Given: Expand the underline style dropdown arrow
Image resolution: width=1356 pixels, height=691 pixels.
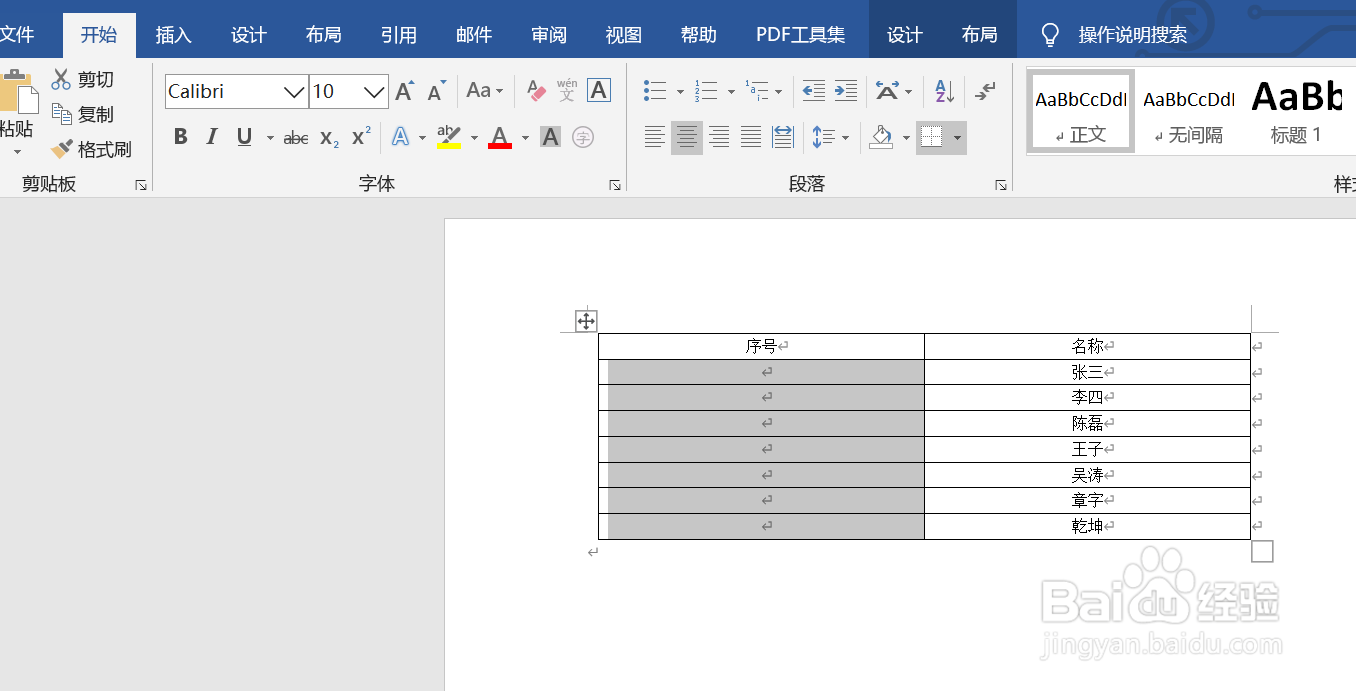Looking at the screenshot, I should coord(270,138).
